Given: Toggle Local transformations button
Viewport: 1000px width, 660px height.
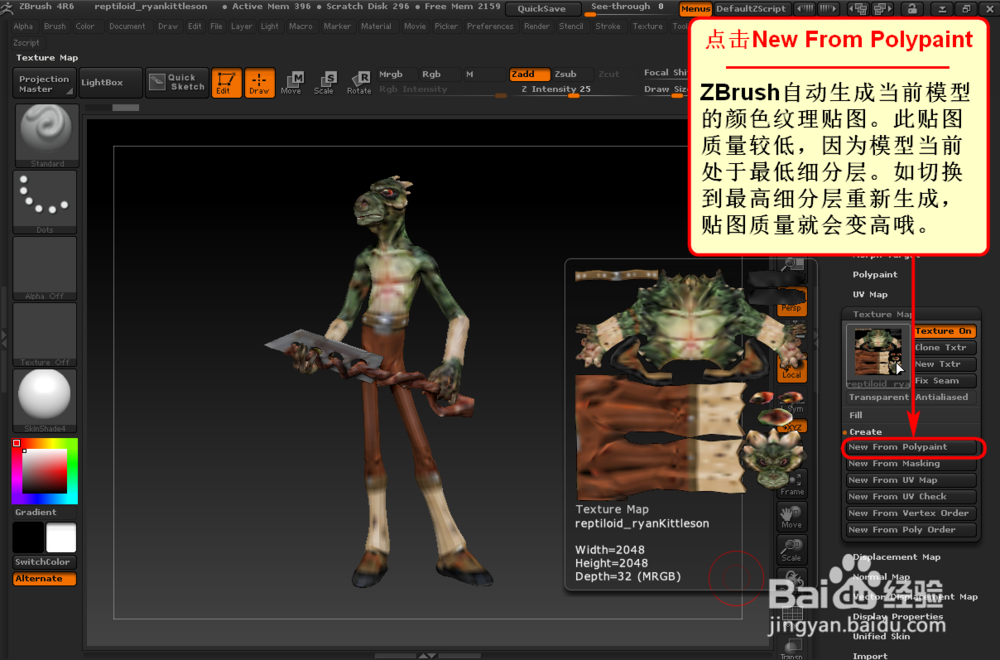Looking at the screenshot, I should coord(791,369).
